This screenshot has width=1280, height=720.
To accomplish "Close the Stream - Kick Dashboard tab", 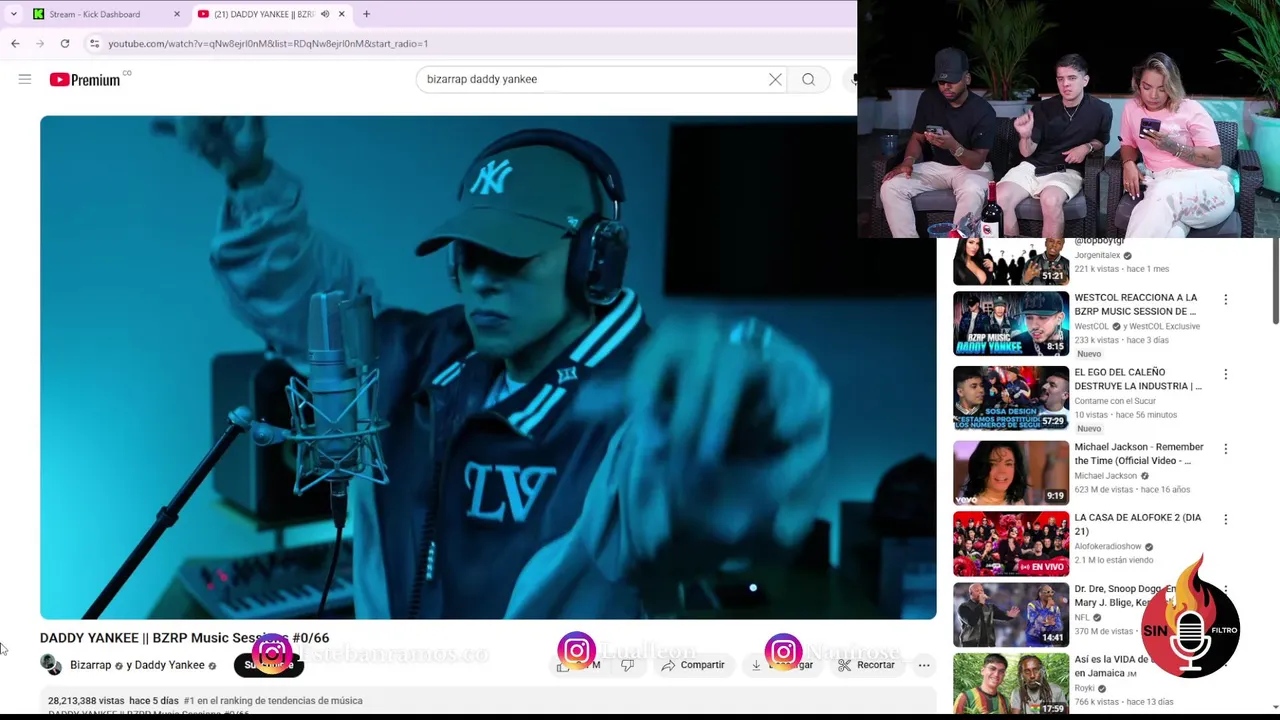I will 177,14.
